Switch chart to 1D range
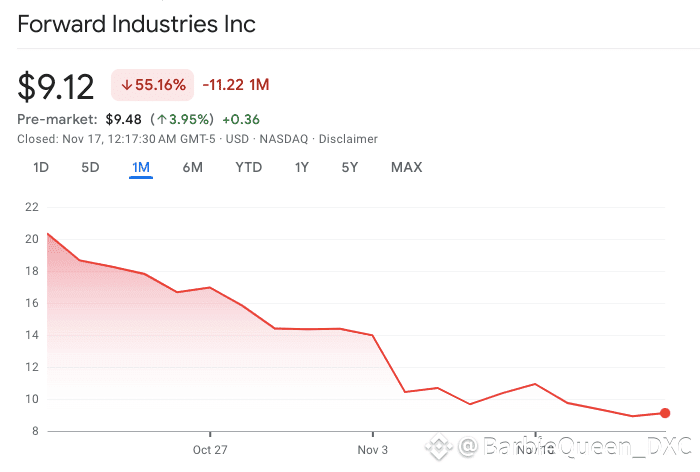Screen dimensions: 700x472 tap(41, 167)
